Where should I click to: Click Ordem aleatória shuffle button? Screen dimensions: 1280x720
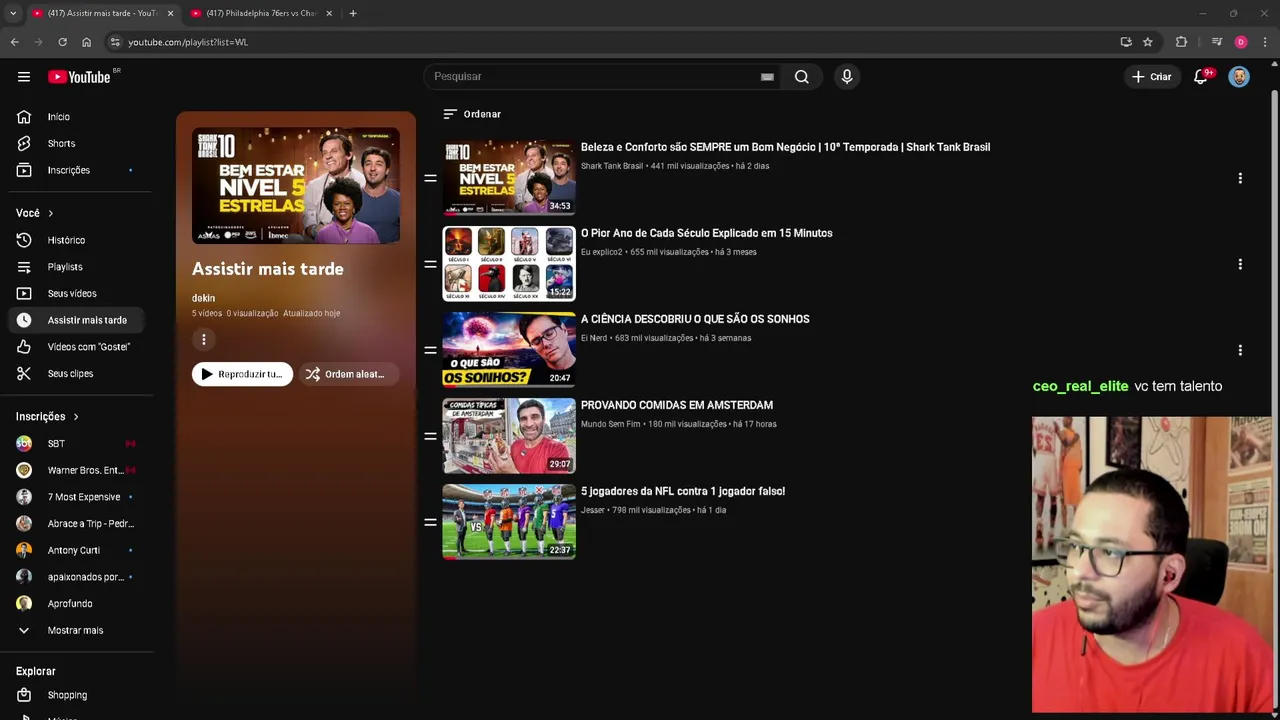click(347, 374)
